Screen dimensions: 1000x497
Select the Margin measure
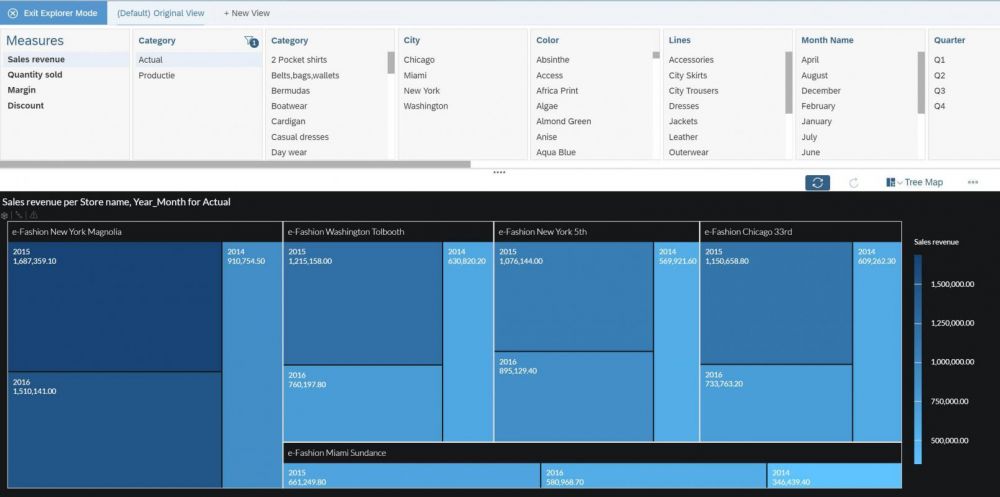[65, 90]
